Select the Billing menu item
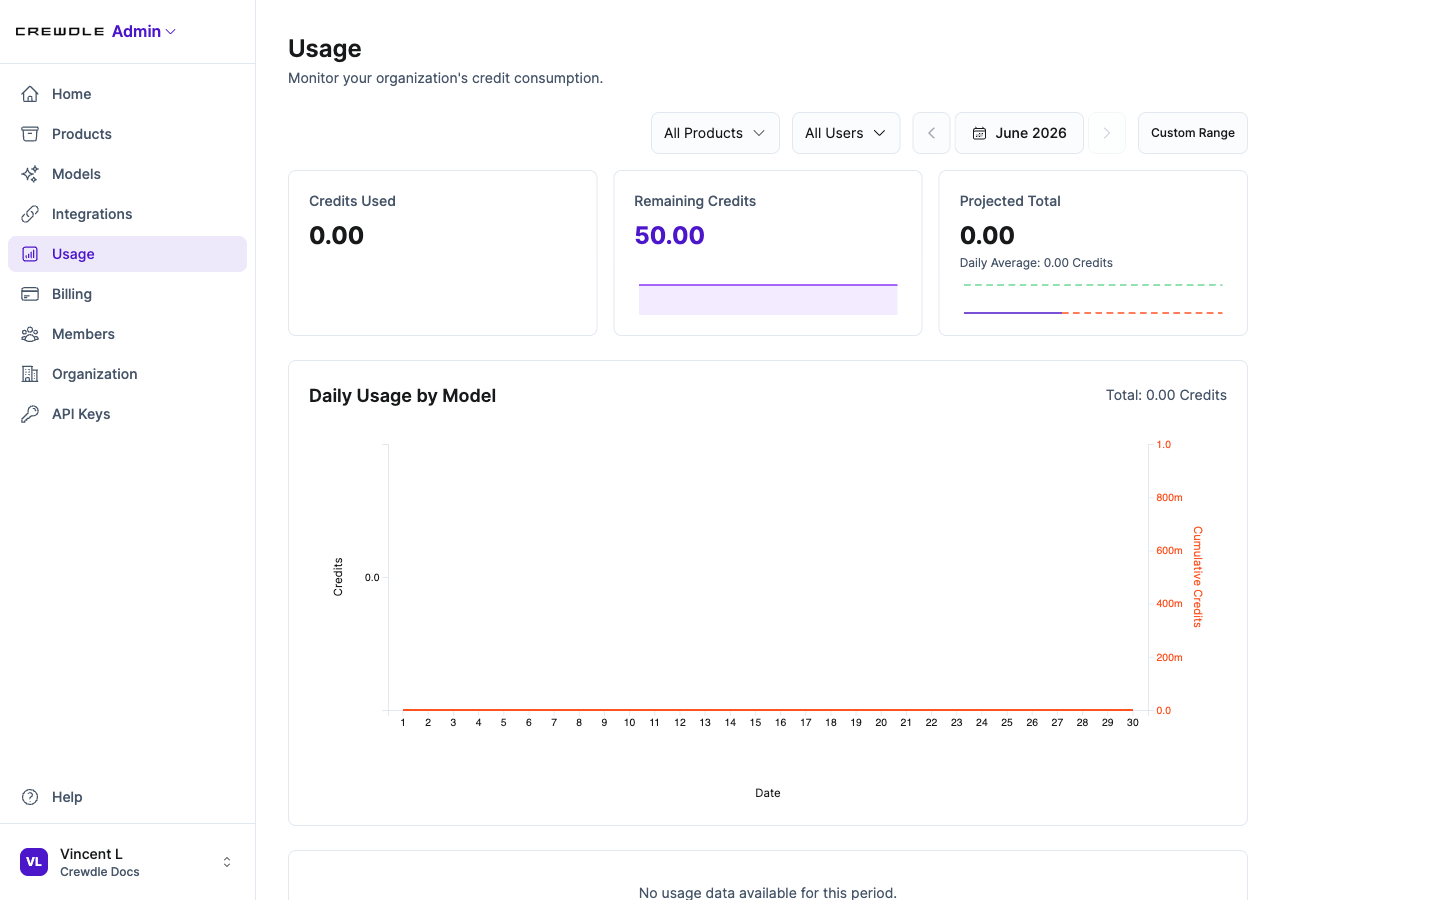 tap(127, 294)
